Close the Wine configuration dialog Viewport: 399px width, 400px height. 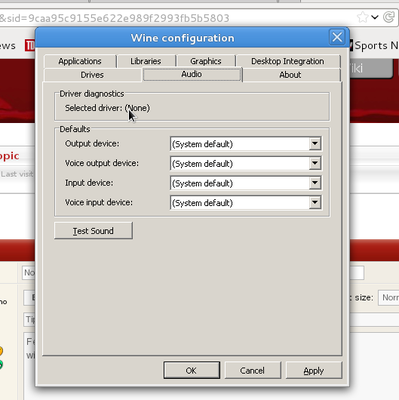(337, 37)
